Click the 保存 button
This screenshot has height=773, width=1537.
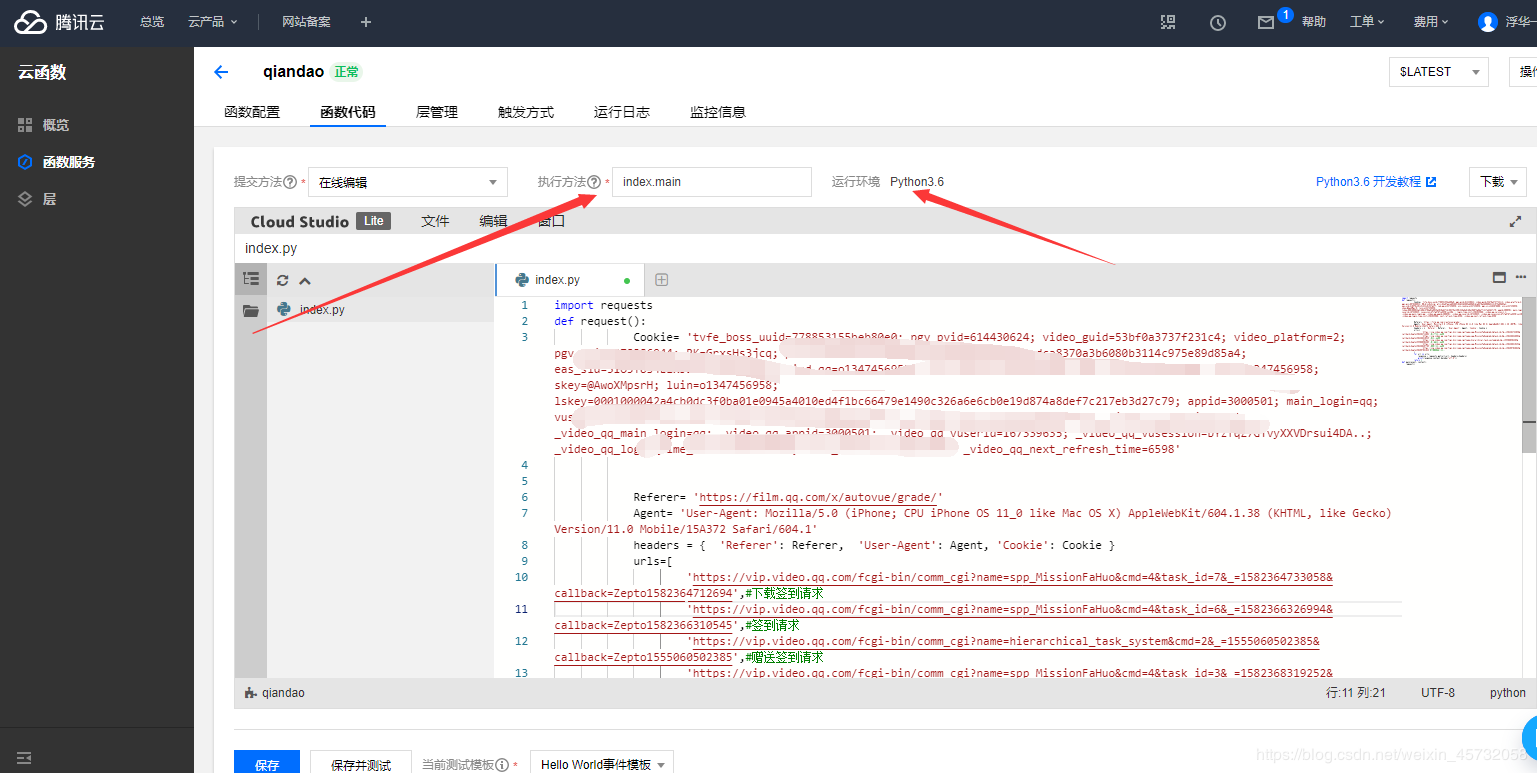coord(267,762)
